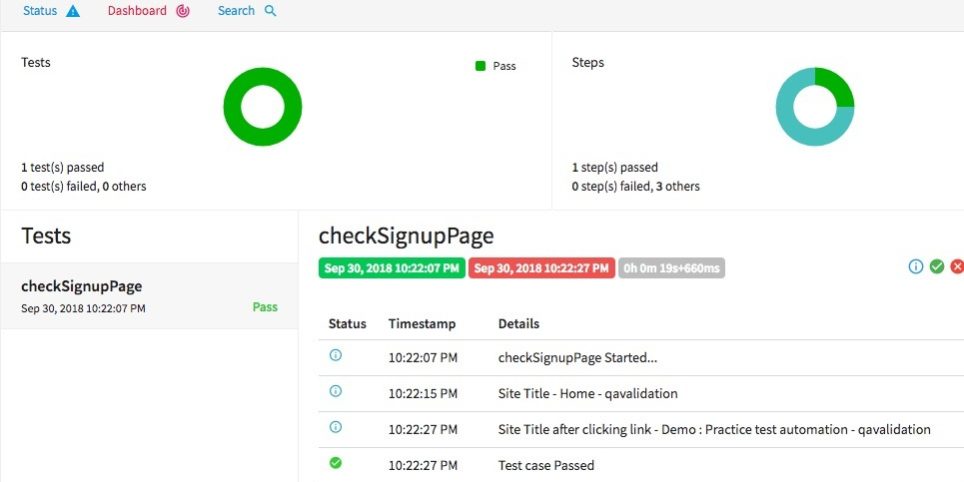The image size is (964, 482).
Task: Click green check icon in Test case Passed row
Action: [x=336, y=463]
